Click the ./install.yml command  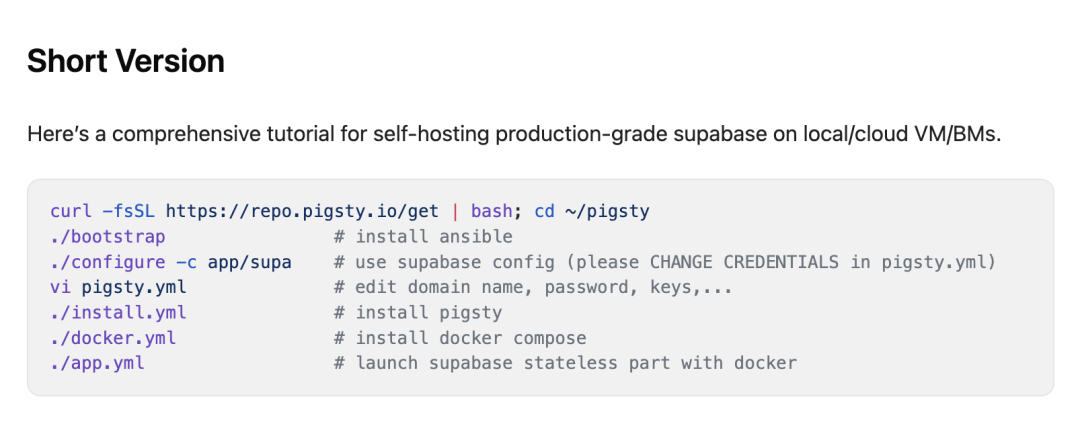click(x=118, y=312)
